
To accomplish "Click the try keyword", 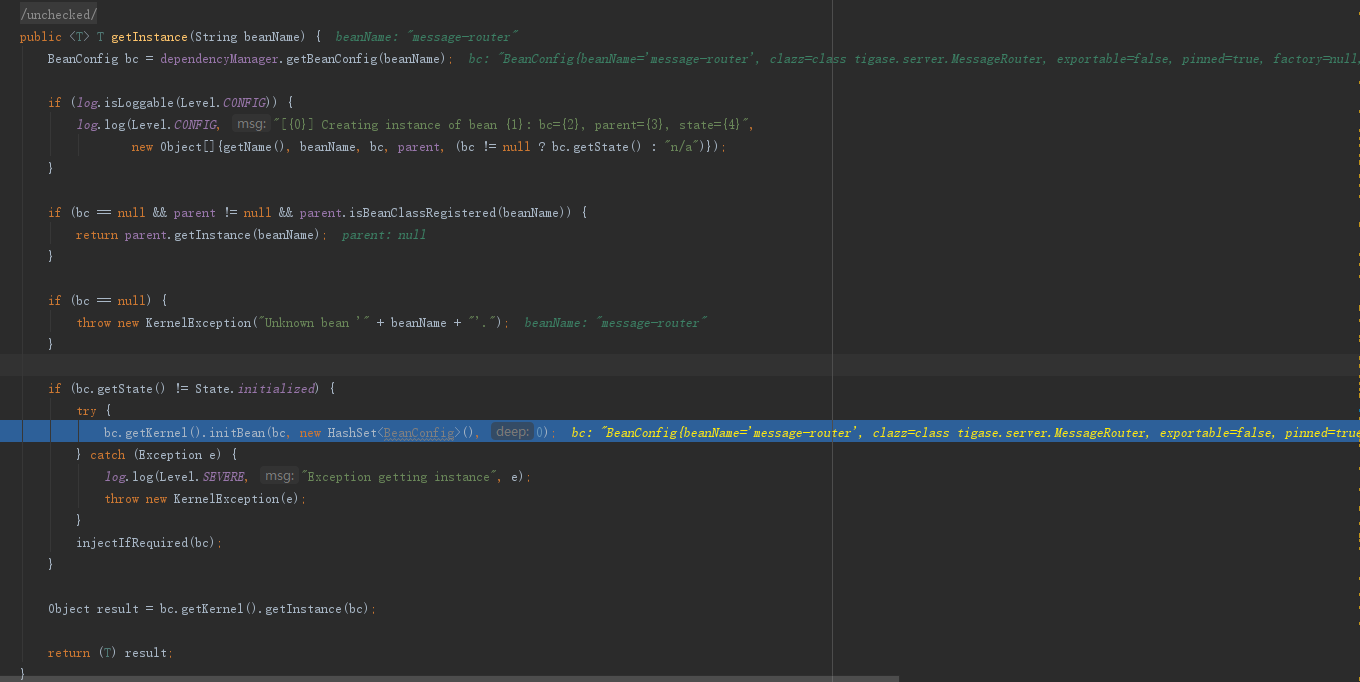I will (87, 411).
